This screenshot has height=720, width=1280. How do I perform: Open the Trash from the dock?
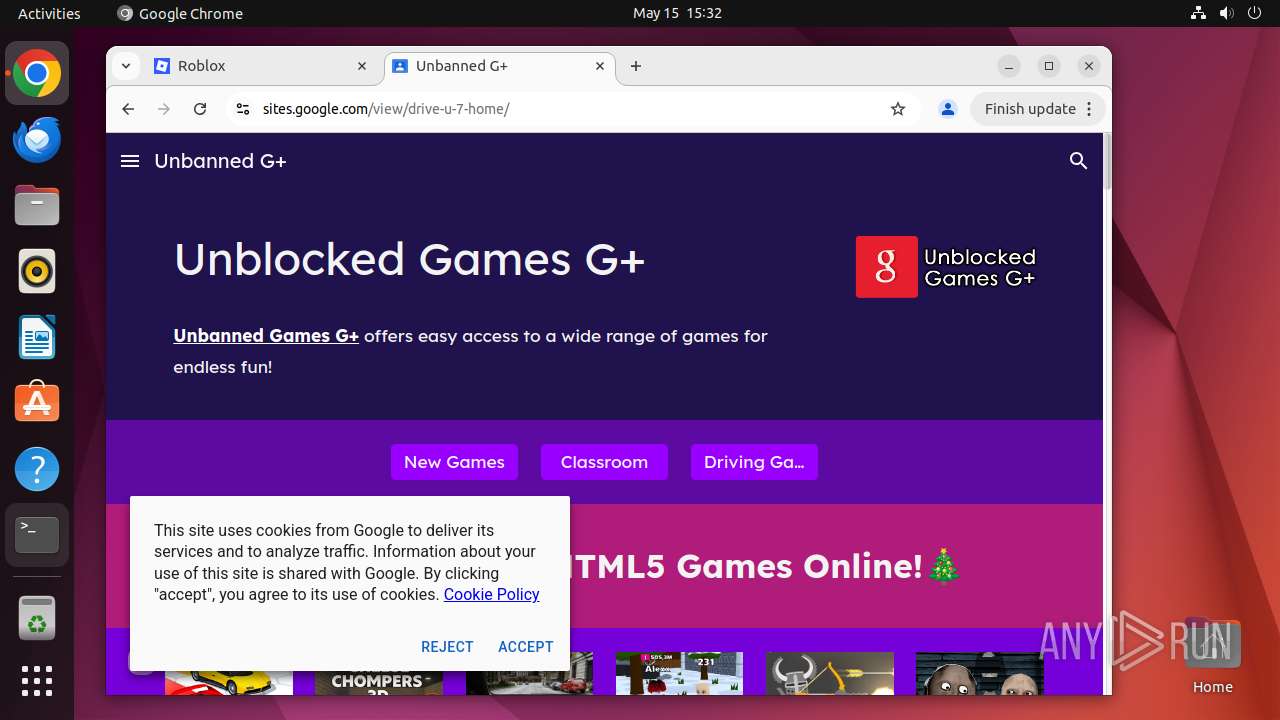pos(37,617)
